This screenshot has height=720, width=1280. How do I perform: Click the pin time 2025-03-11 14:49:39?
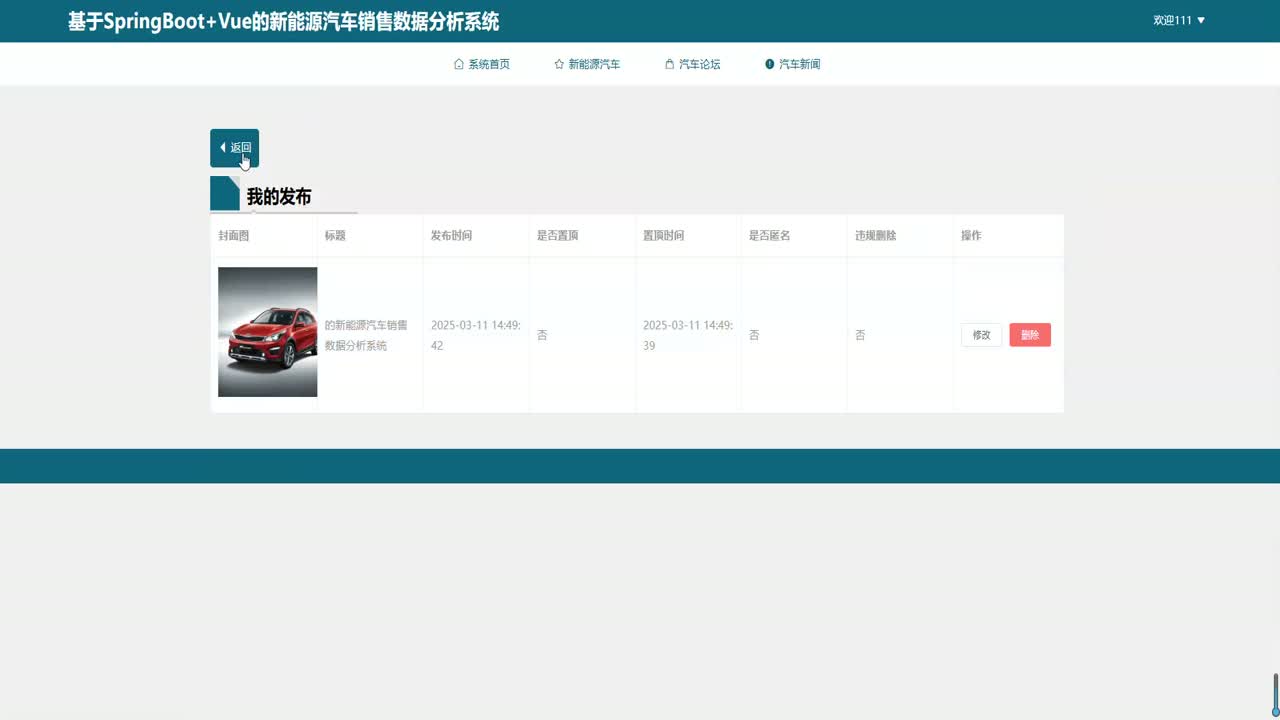[688, 335]
